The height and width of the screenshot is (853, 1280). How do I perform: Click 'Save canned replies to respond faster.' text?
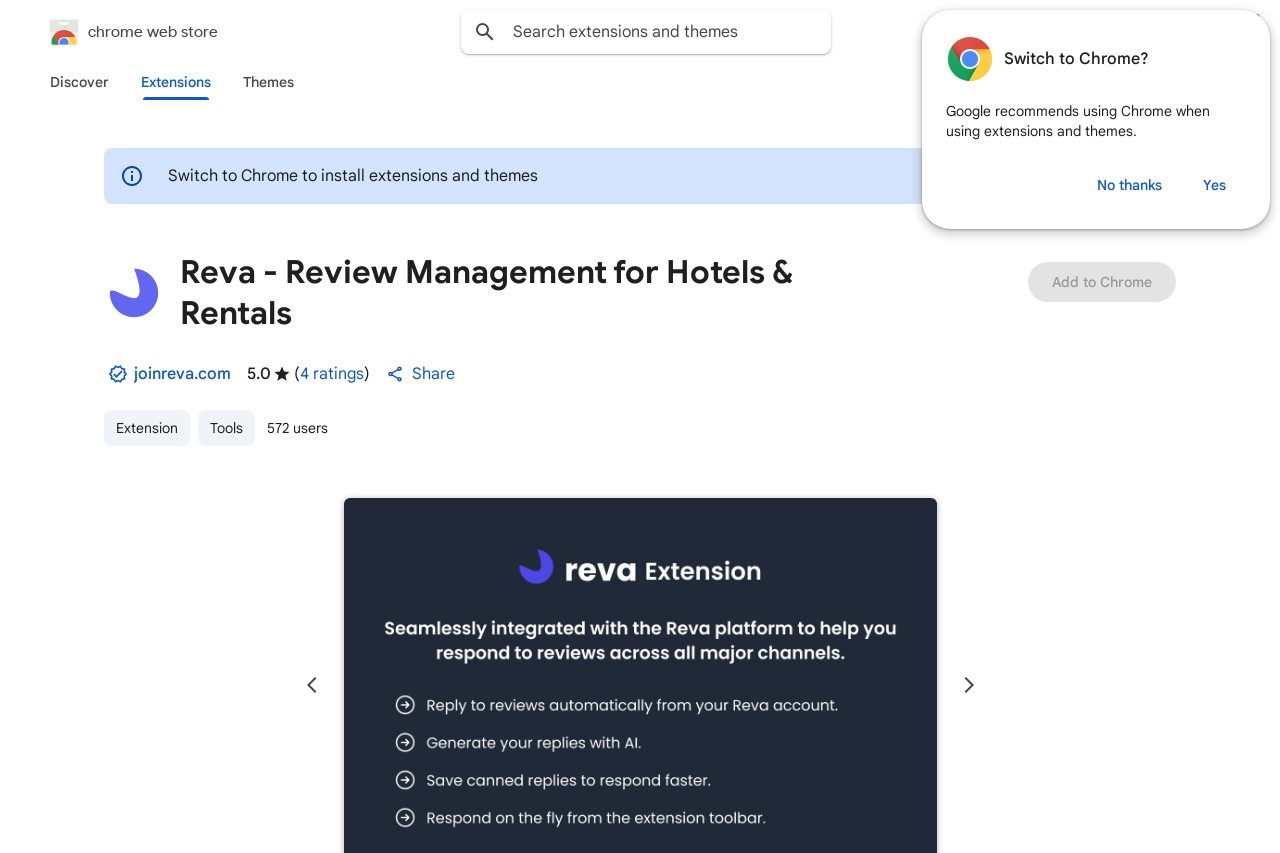[568, 780]
